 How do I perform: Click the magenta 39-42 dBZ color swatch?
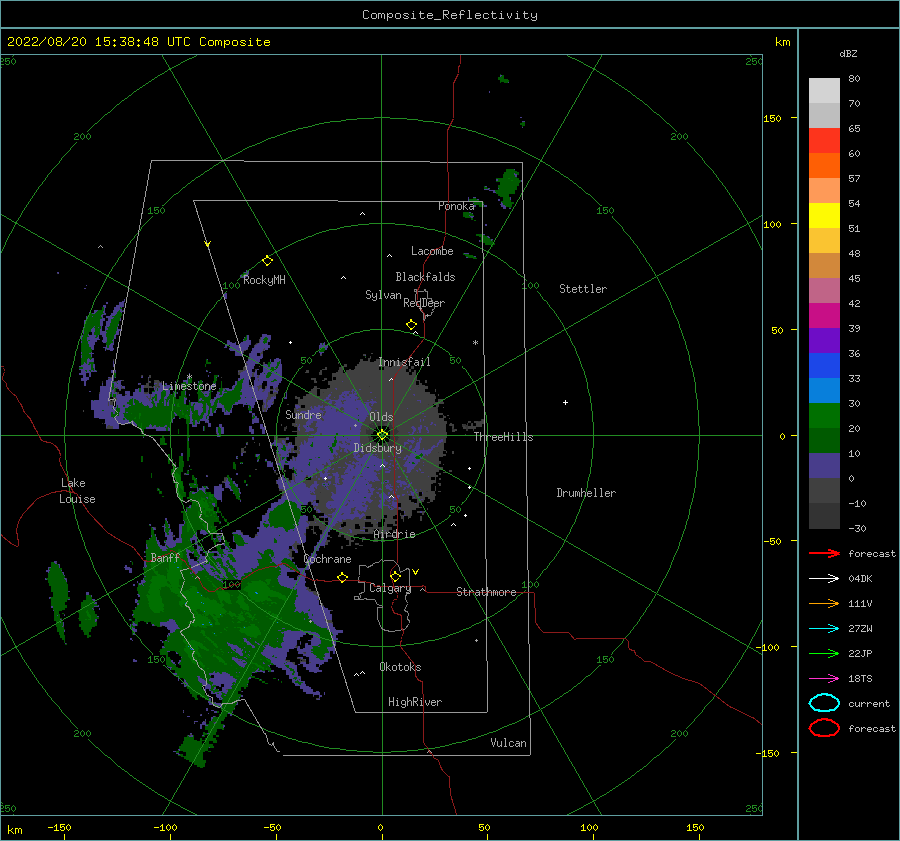824,316
